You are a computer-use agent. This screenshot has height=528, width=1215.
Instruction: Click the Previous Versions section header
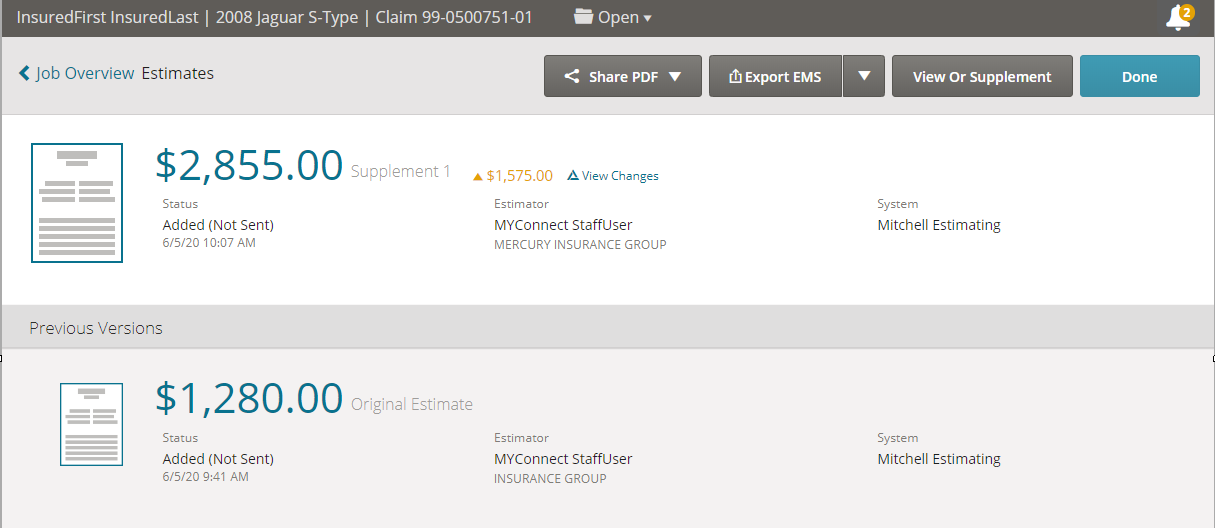(x=607, y=327)
